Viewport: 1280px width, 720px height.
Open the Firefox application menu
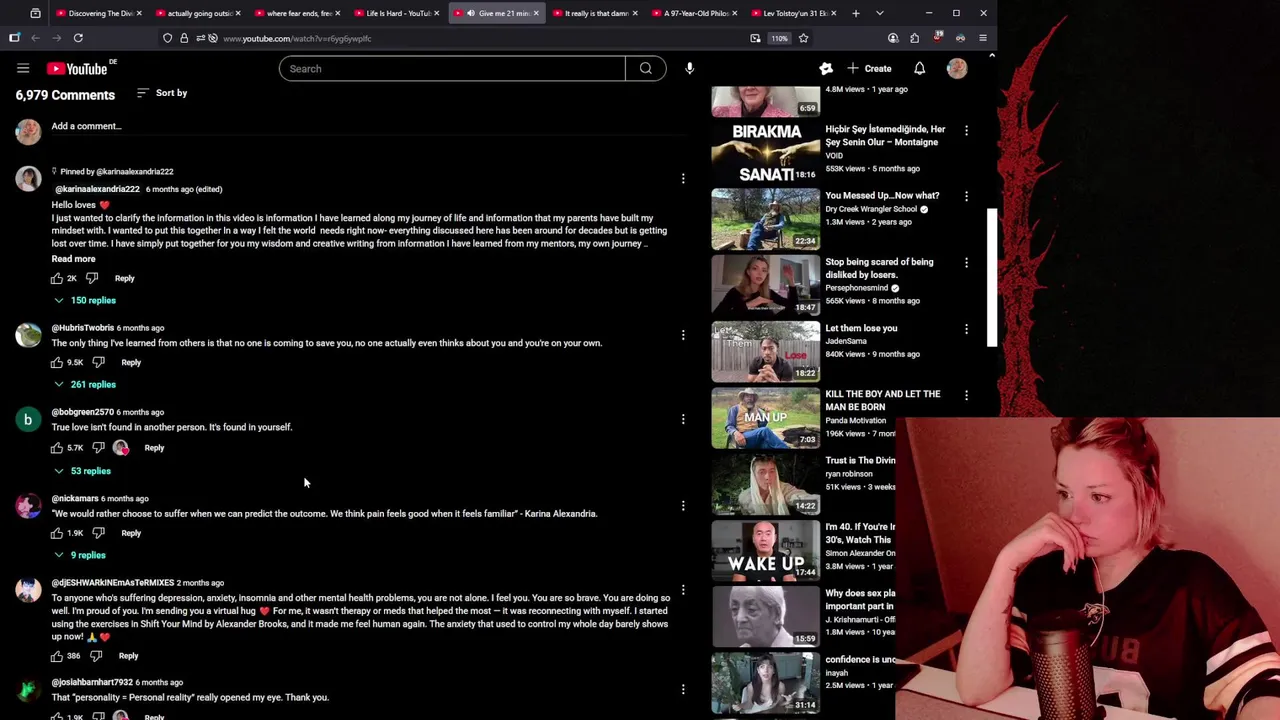click(x=983, y=38)
